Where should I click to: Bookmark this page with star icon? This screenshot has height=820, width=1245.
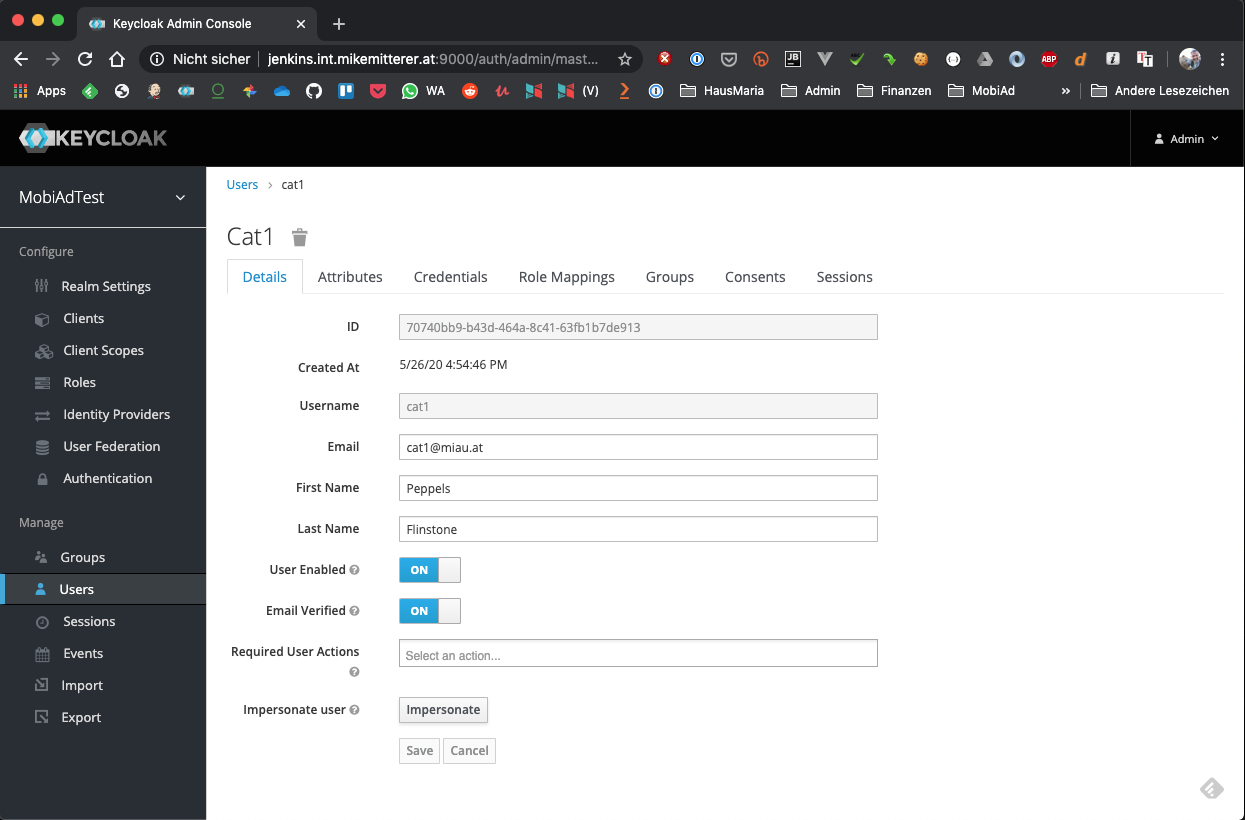click(x=625, y=59)
